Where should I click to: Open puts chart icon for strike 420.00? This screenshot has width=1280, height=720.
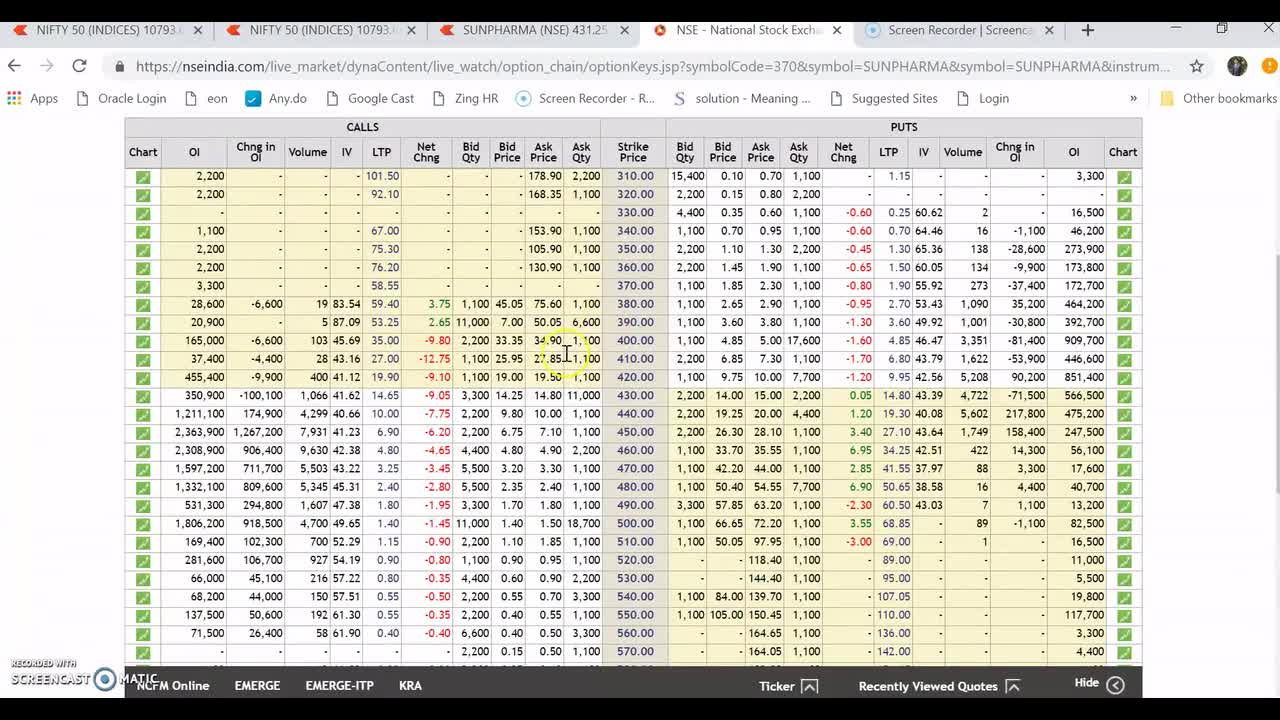[1124, 378]
